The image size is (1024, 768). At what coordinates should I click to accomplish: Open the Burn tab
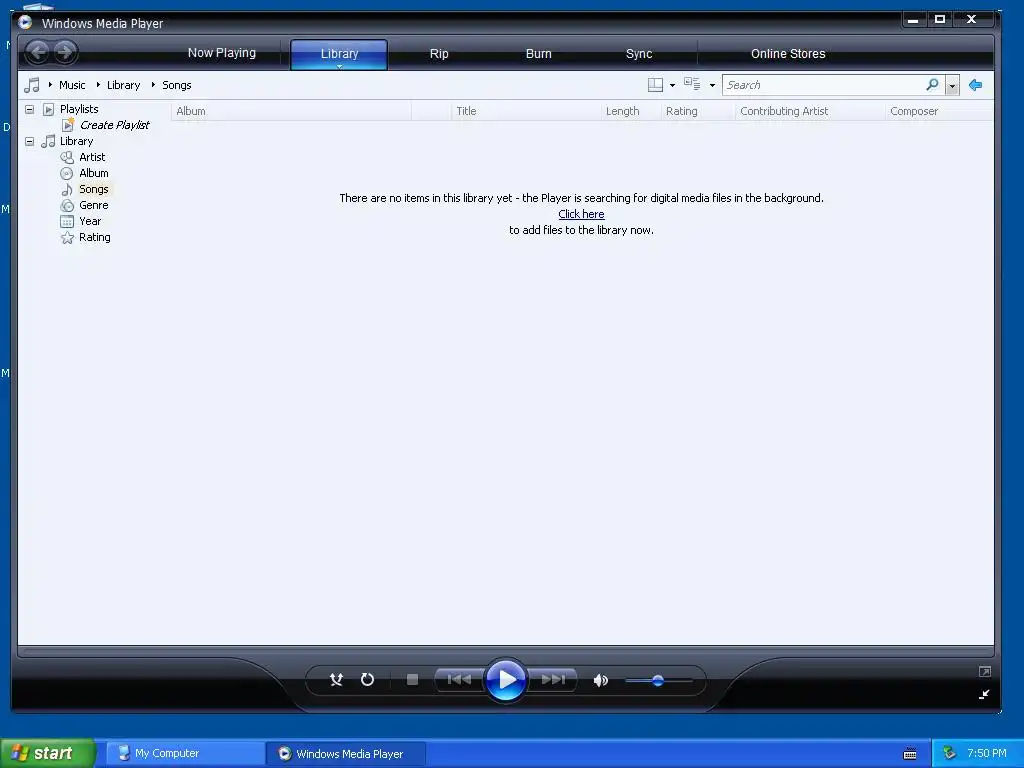click(539, 54)
